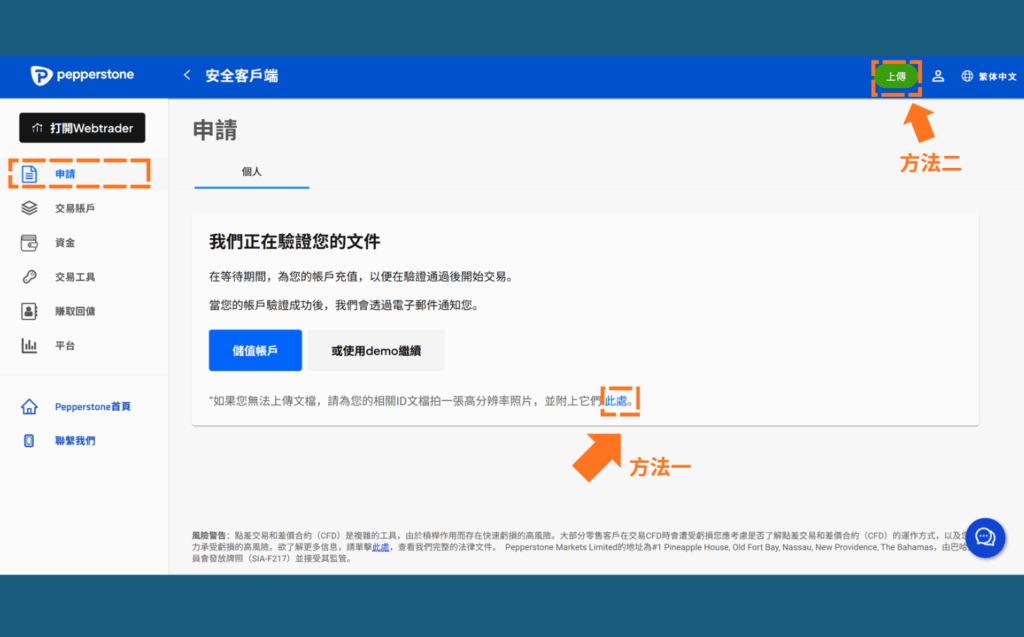Click the 交易工具 key icon
This screenshot has height=637, width=1024.
30,277
